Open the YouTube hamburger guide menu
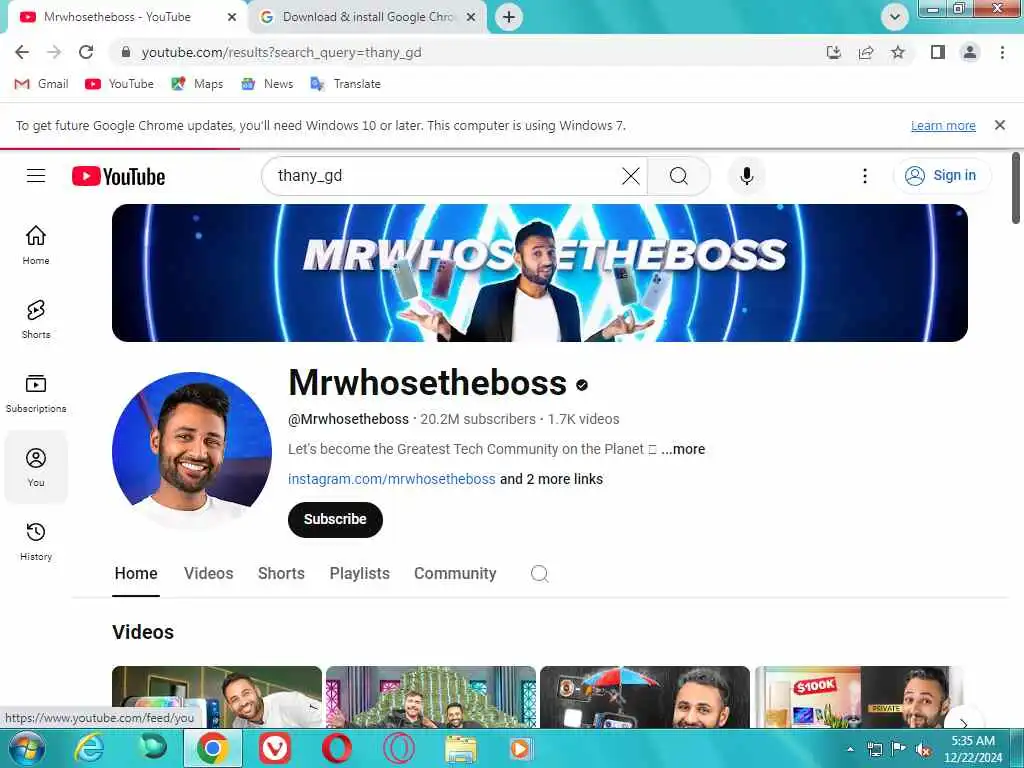 point(36,176)
